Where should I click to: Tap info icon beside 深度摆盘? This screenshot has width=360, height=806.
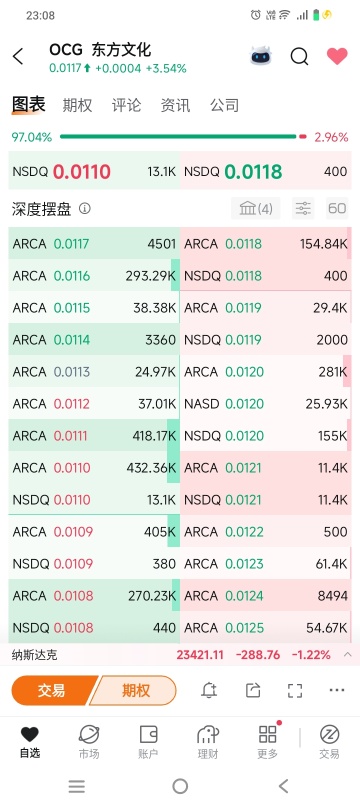(85, 209)
